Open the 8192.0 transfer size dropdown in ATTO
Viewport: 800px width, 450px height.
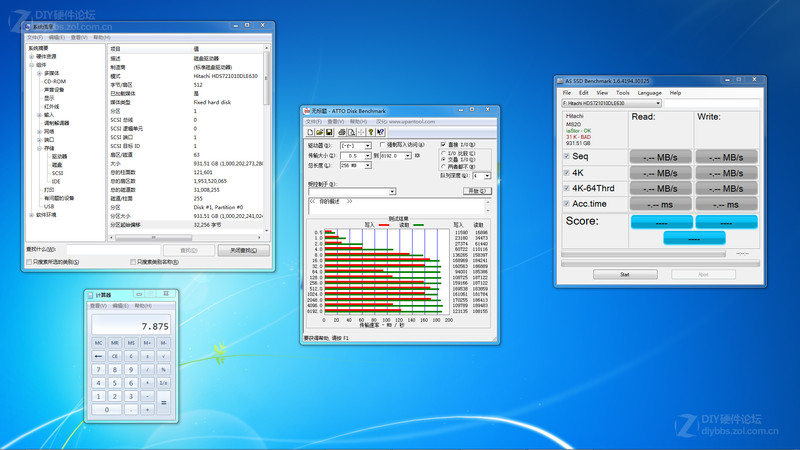pos(408,156)
